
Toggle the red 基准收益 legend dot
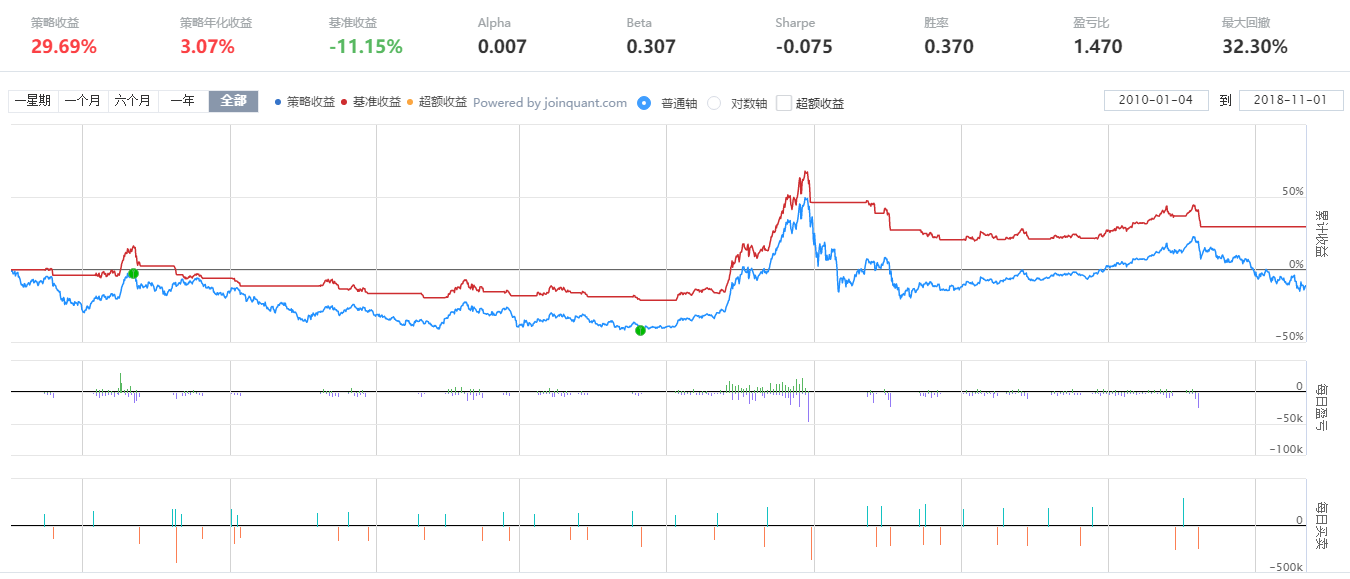(x=344, y=102)
